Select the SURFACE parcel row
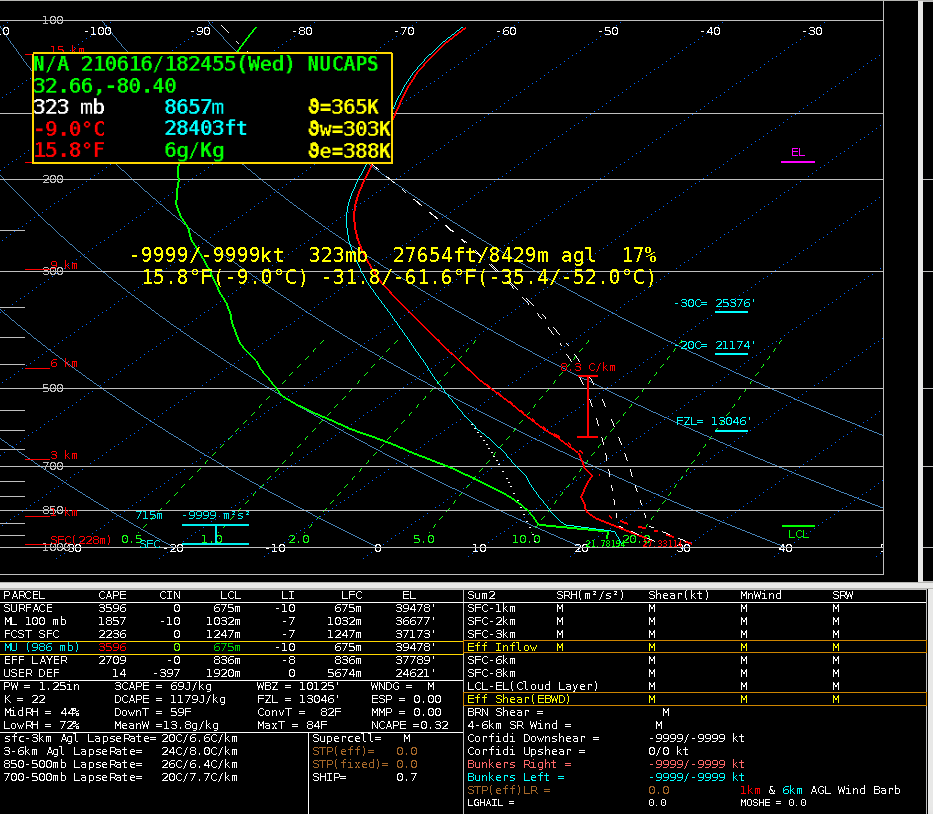This screenshot has height=814, width=933. 231,608
